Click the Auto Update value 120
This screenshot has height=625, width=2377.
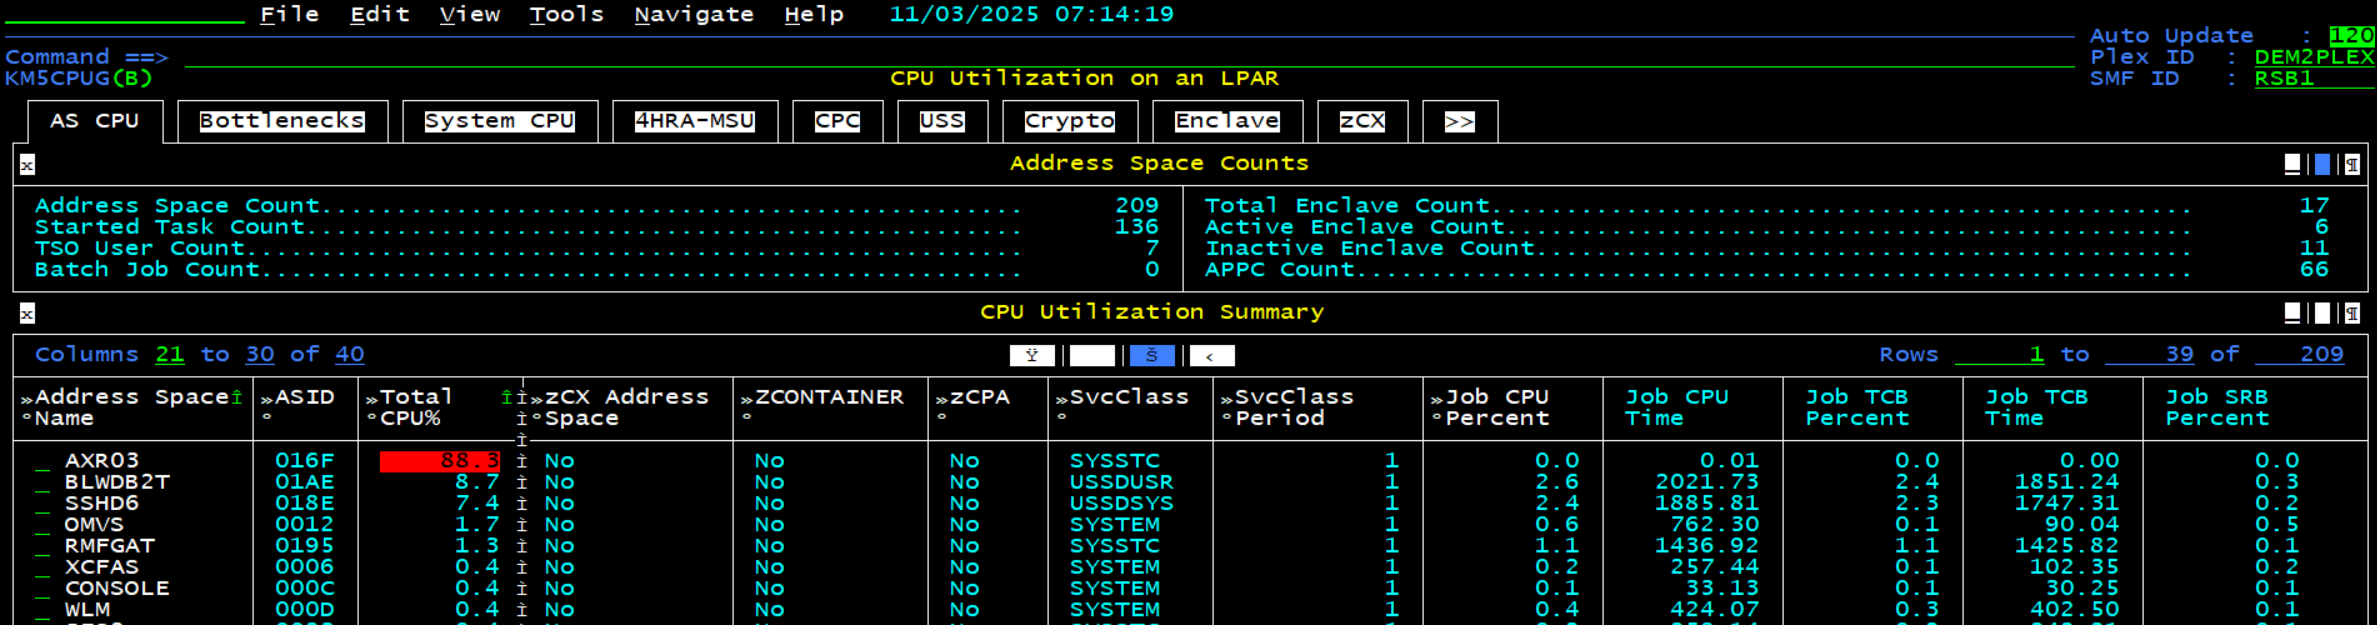[x=2352, y=36]
